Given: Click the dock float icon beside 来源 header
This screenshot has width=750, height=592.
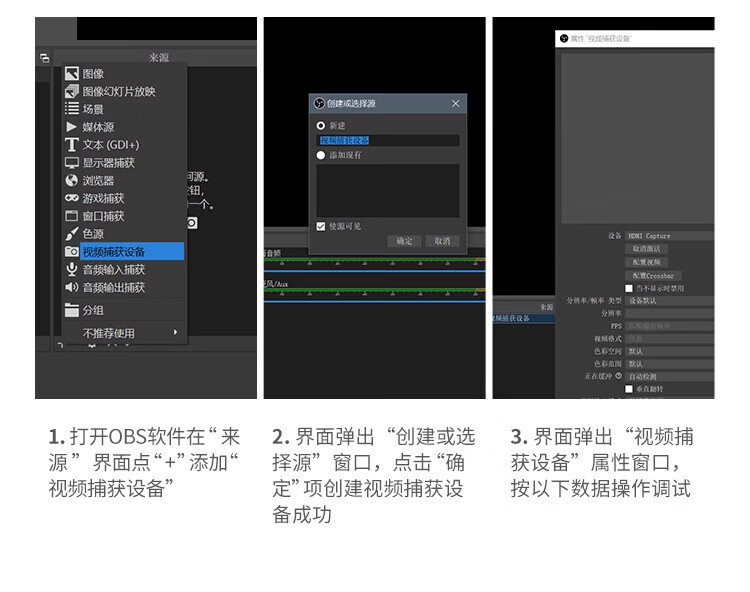Looking at the screenshot, I should [44, 58].
